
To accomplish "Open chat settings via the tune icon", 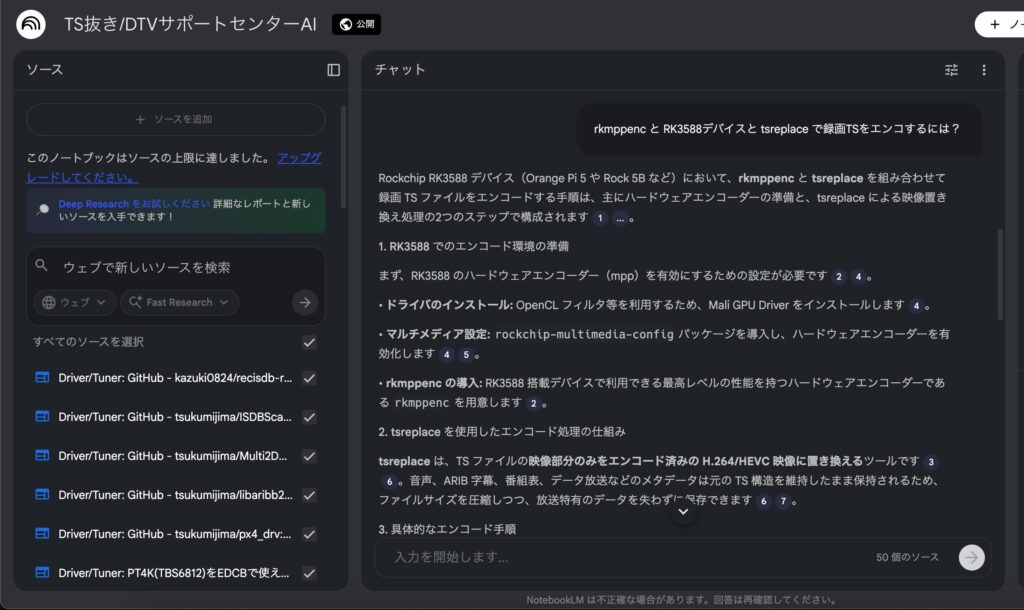I will pyautogui.click(x=951, y=70).
